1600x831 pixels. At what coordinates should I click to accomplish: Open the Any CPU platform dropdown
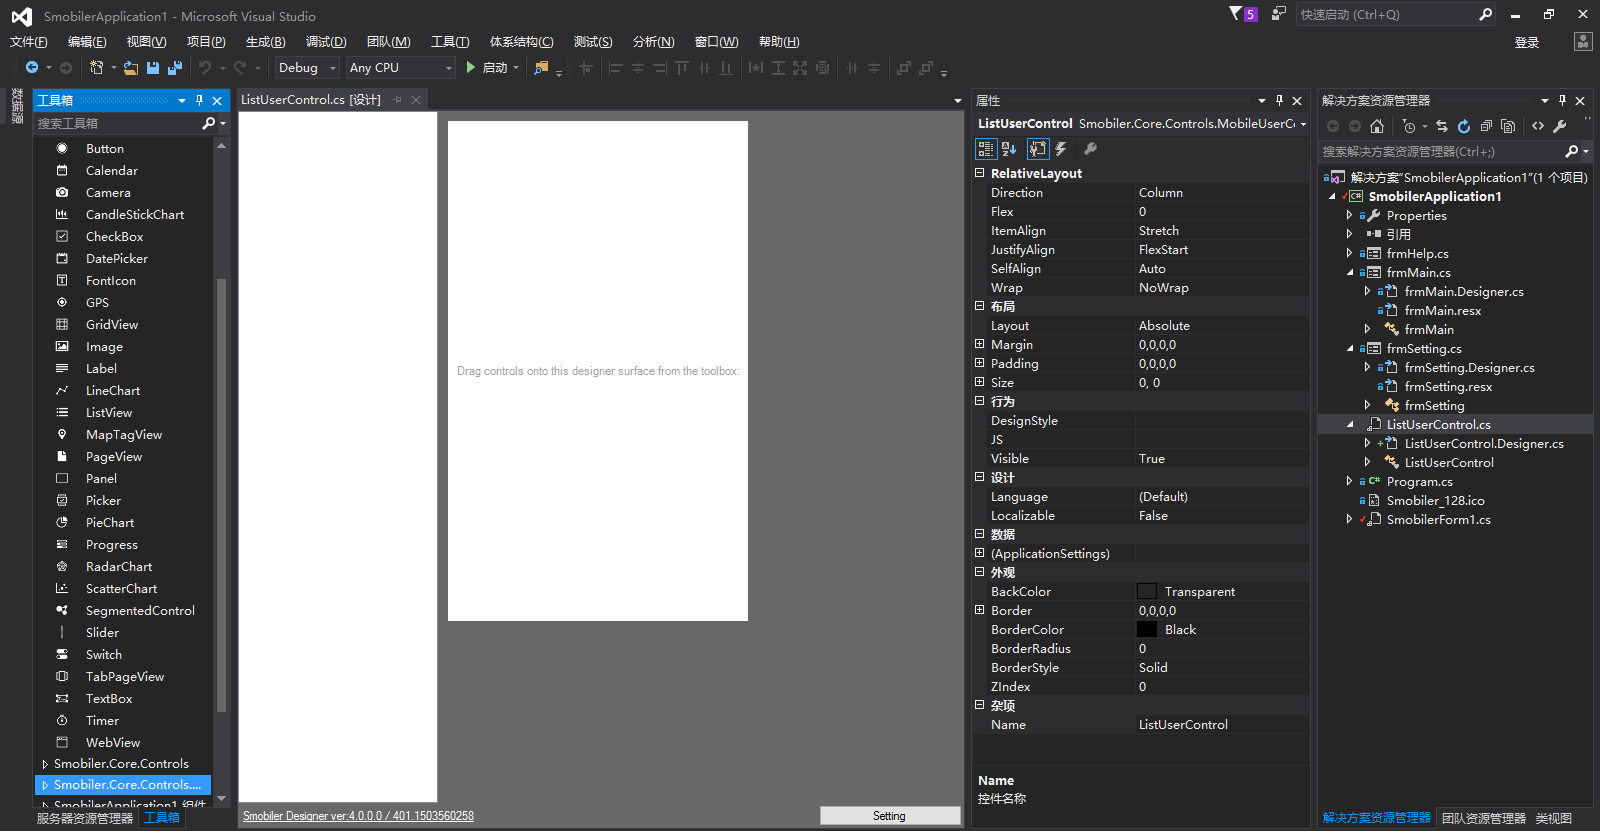[400, 67]
